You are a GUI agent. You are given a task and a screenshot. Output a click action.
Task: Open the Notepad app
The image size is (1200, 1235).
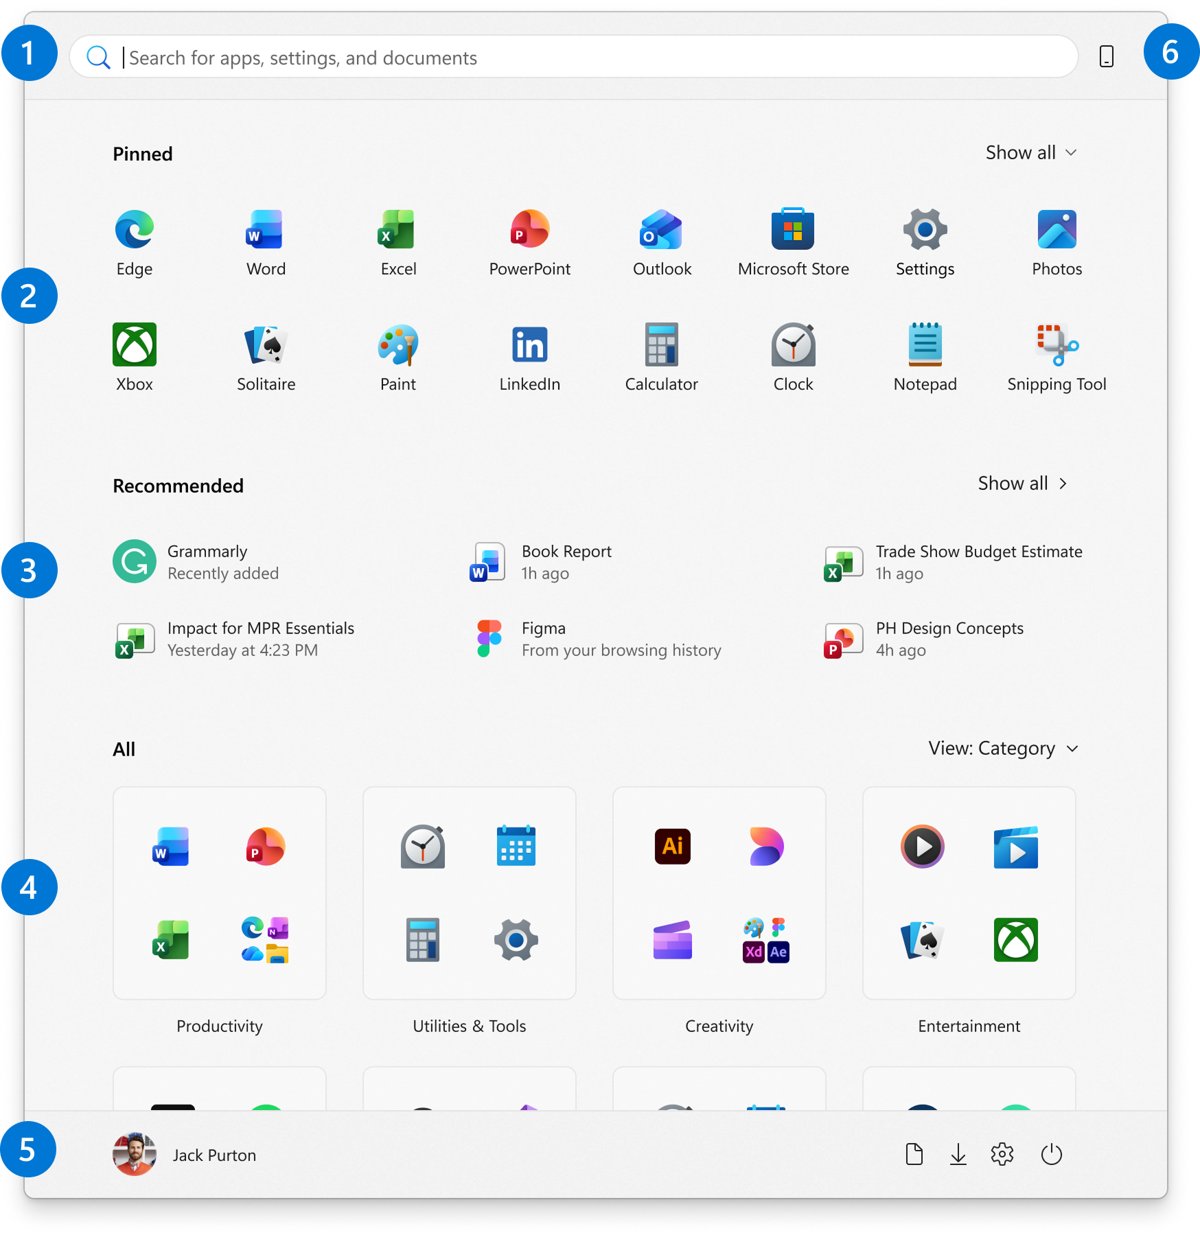[925, 358]
